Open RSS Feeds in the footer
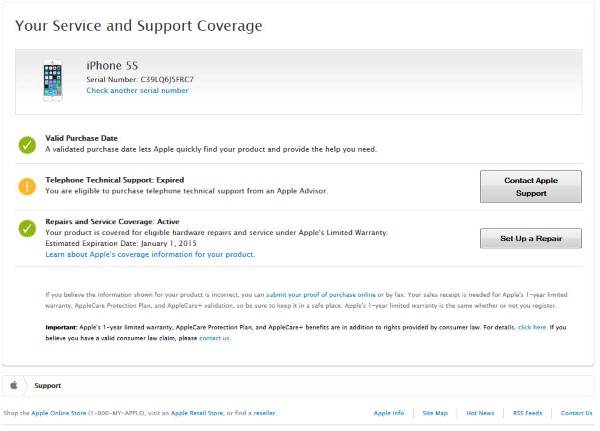This screenshot has width=600, height=431. click(527, 413)
